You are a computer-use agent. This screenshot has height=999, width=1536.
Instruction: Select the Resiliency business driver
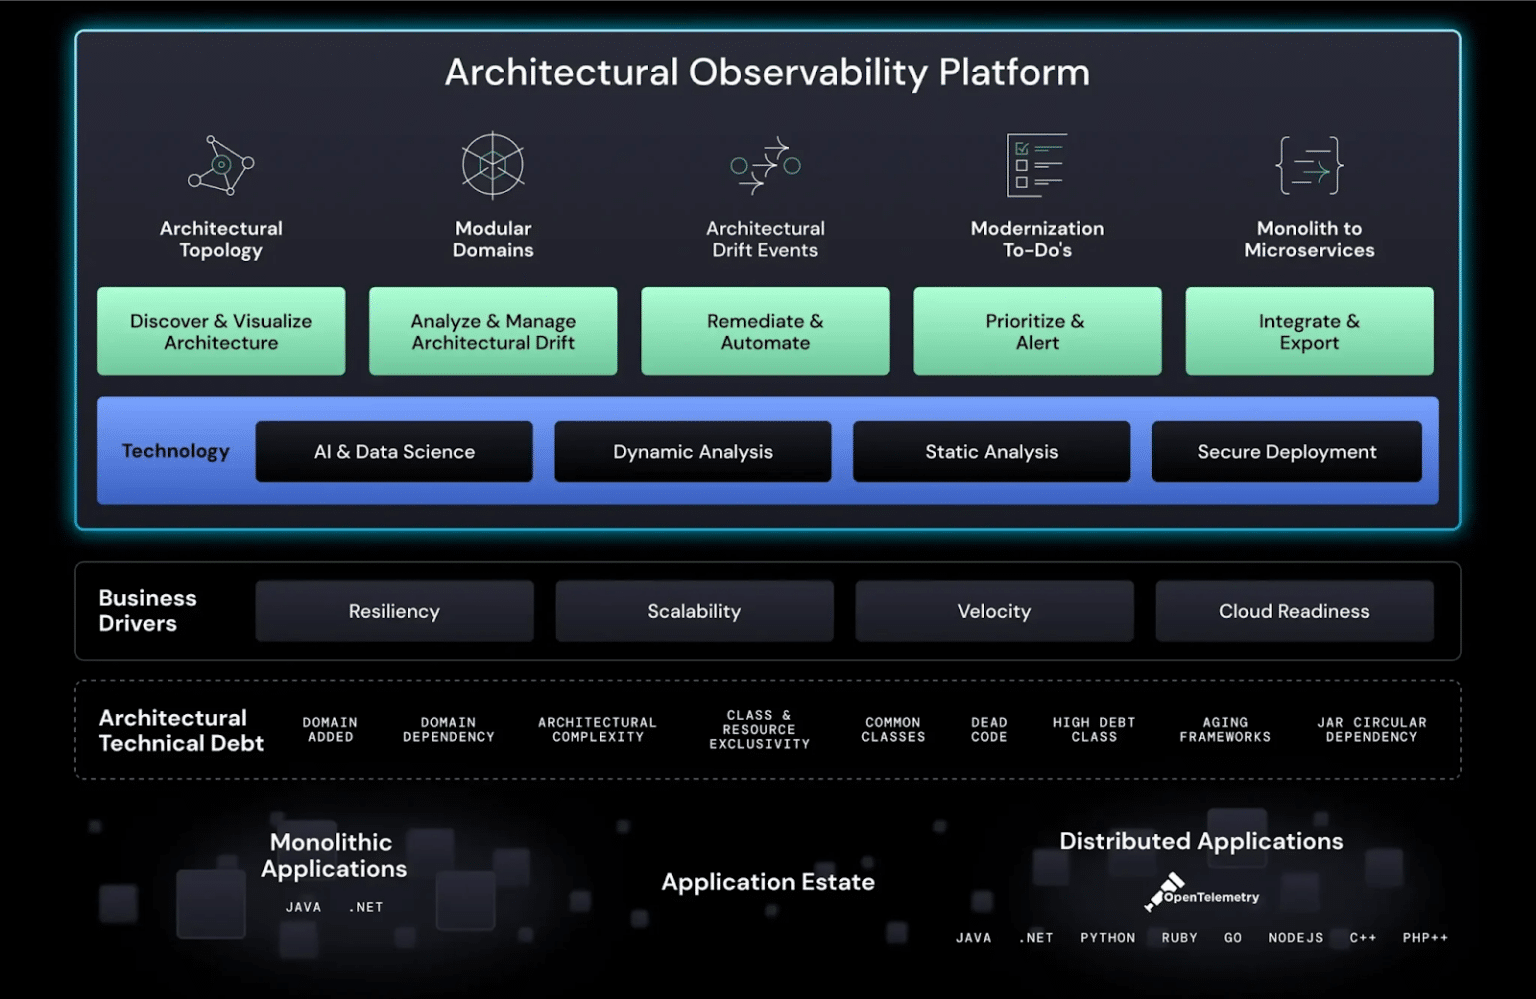tap(394, 611)
